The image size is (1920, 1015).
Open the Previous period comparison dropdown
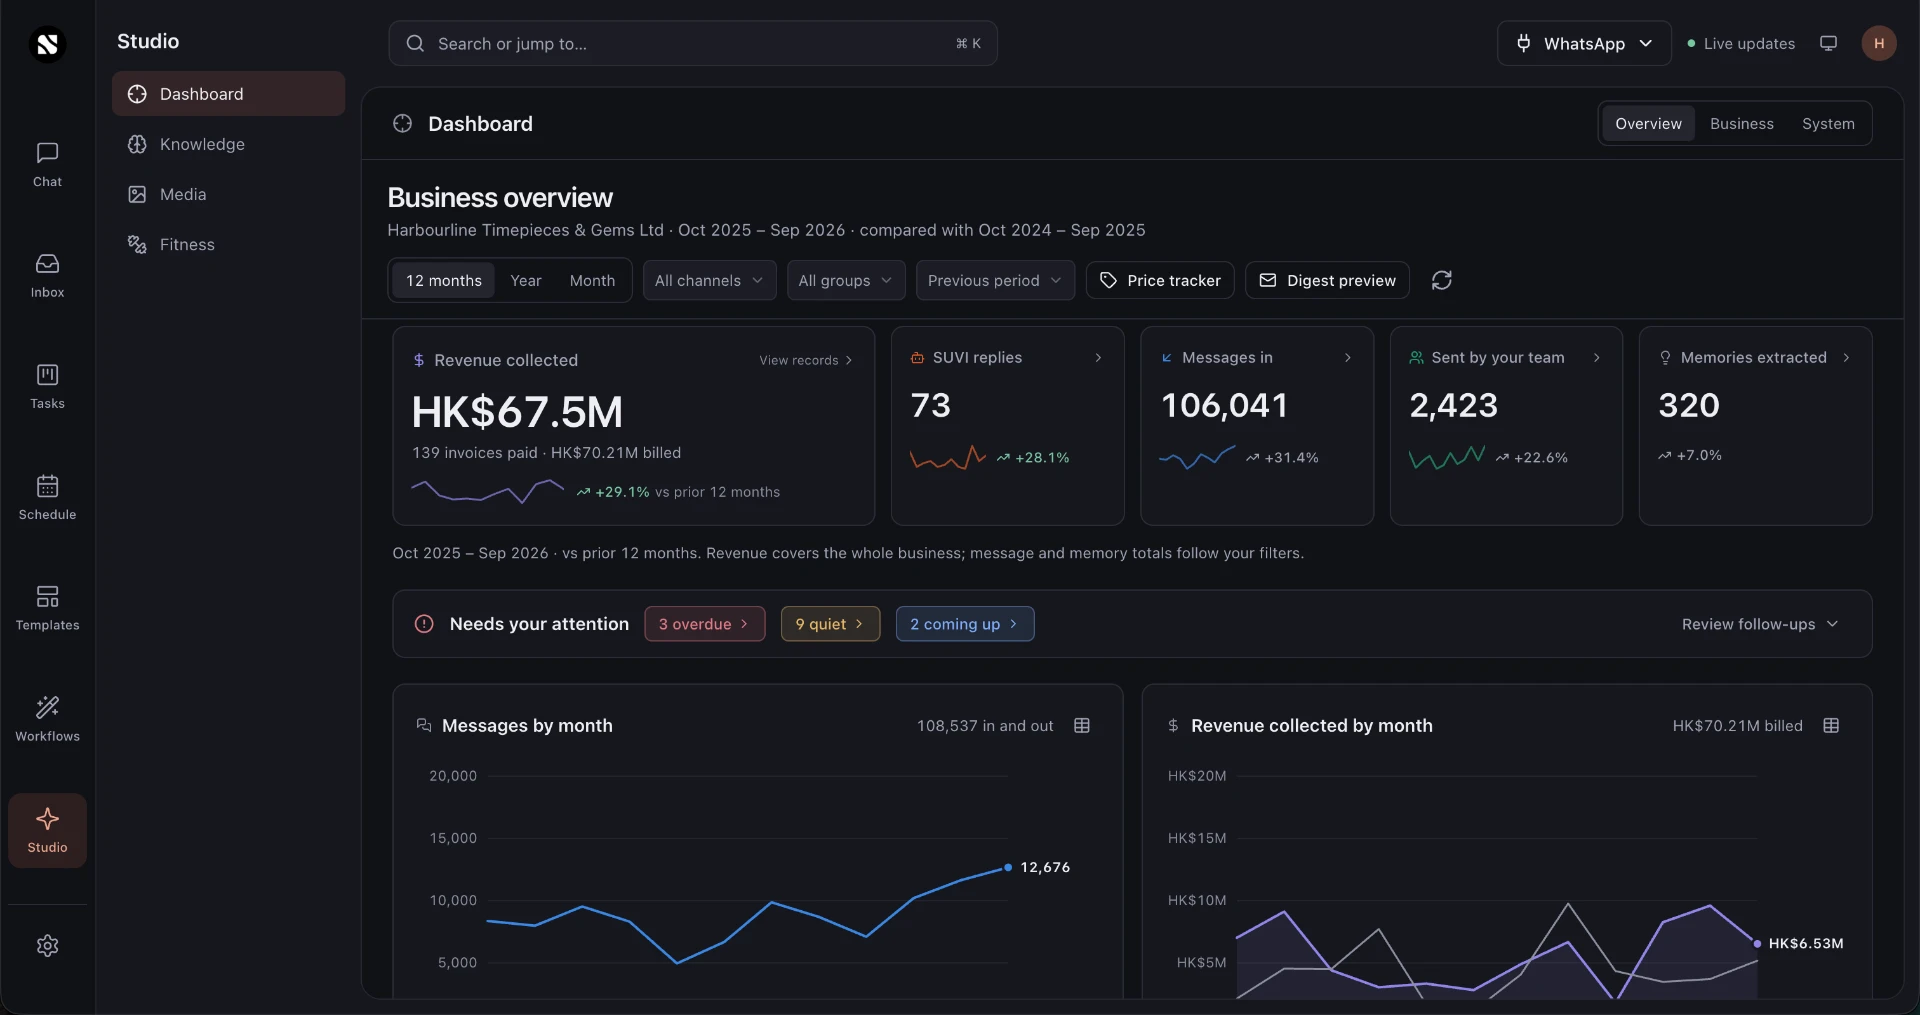(x=995, y=281)
